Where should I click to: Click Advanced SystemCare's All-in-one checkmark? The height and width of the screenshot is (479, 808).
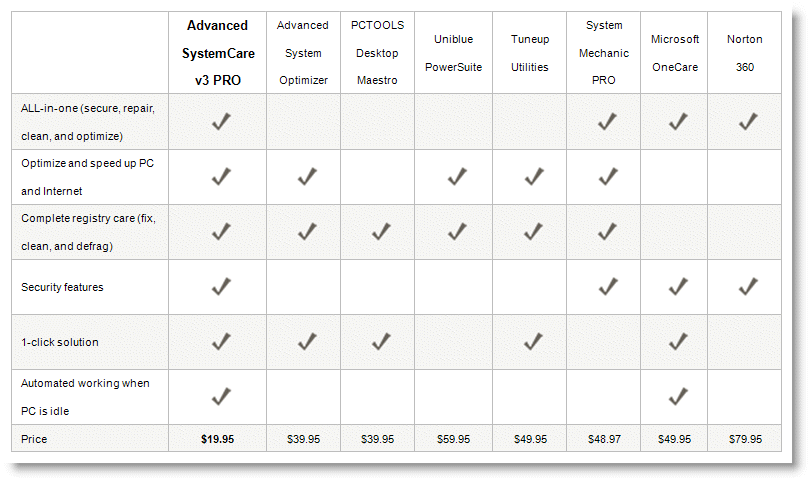[x=221, y=122]
